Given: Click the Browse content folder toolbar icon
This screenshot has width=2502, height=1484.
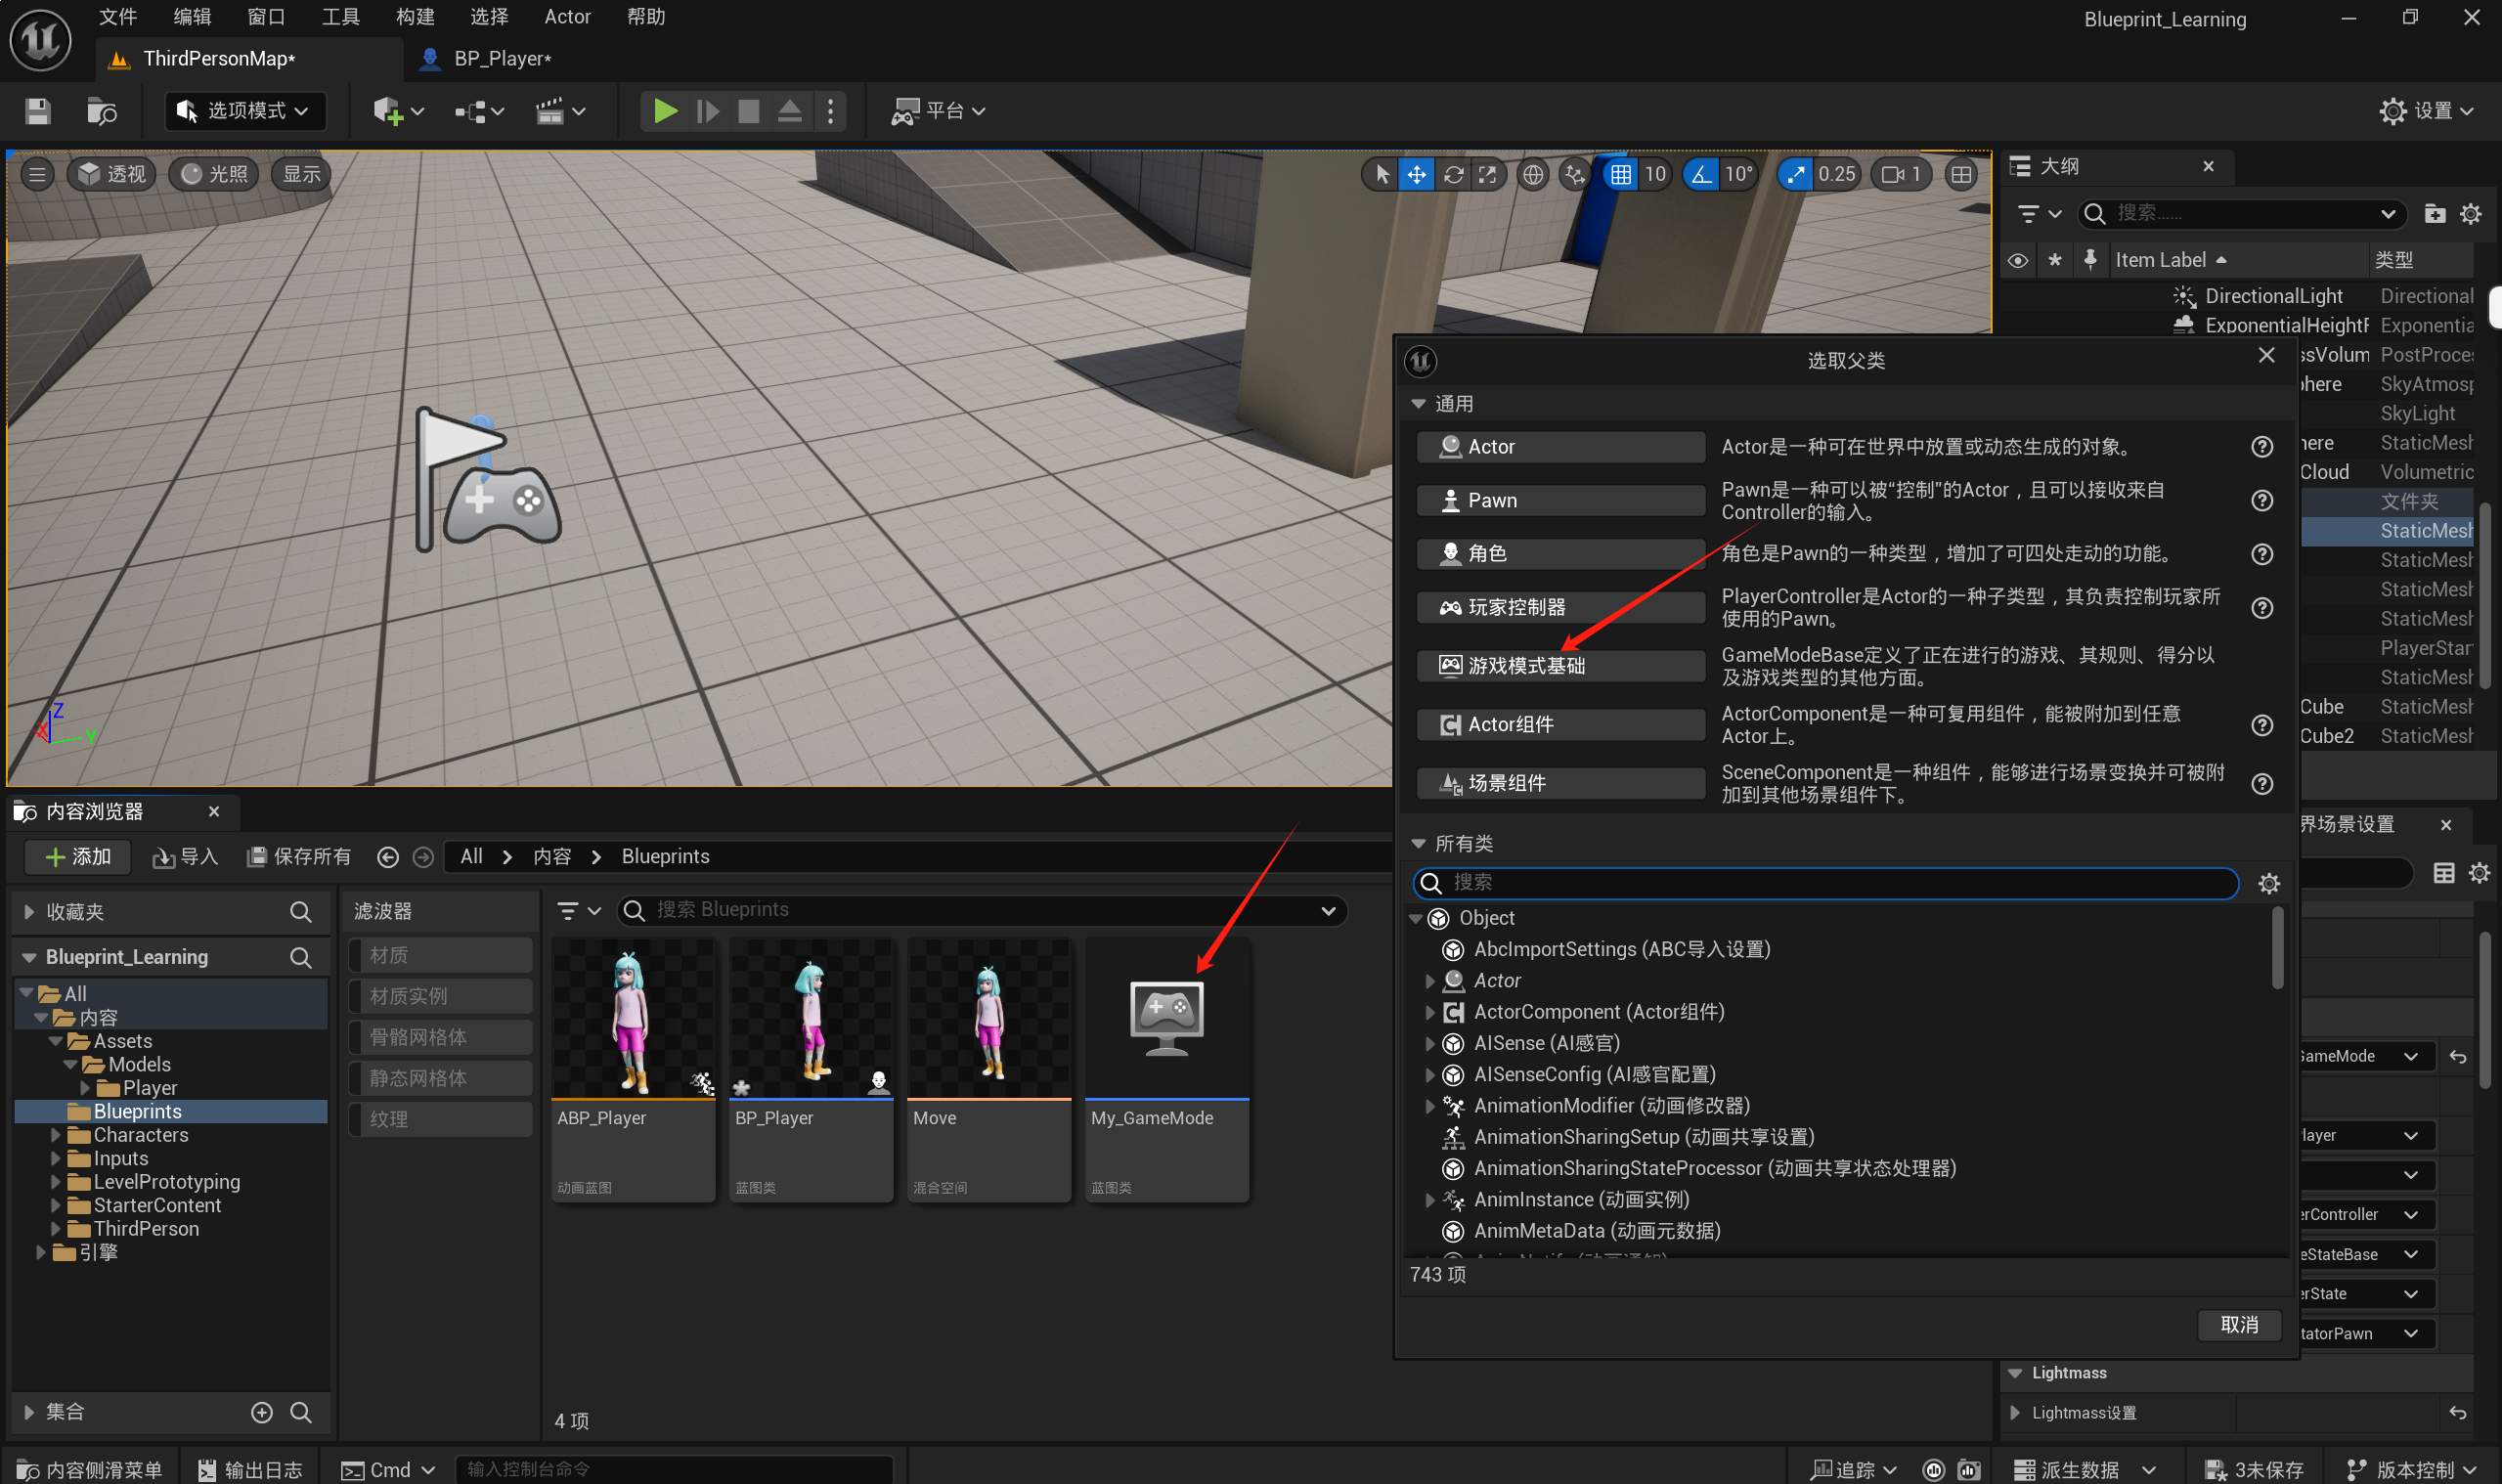Looking at the screenshot, I should click(x=101, y=111).
